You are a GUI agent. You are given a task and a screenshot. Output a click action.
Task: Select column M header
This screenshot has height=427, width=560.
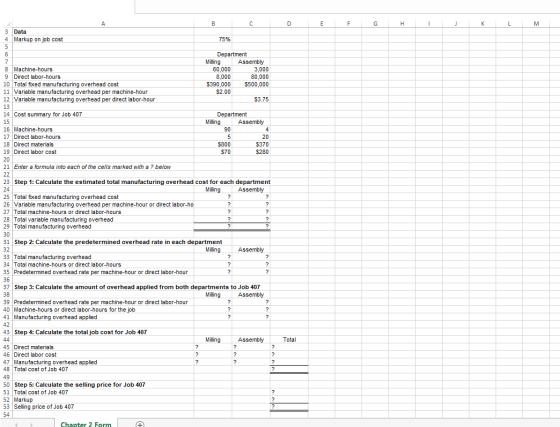[536, 24]
